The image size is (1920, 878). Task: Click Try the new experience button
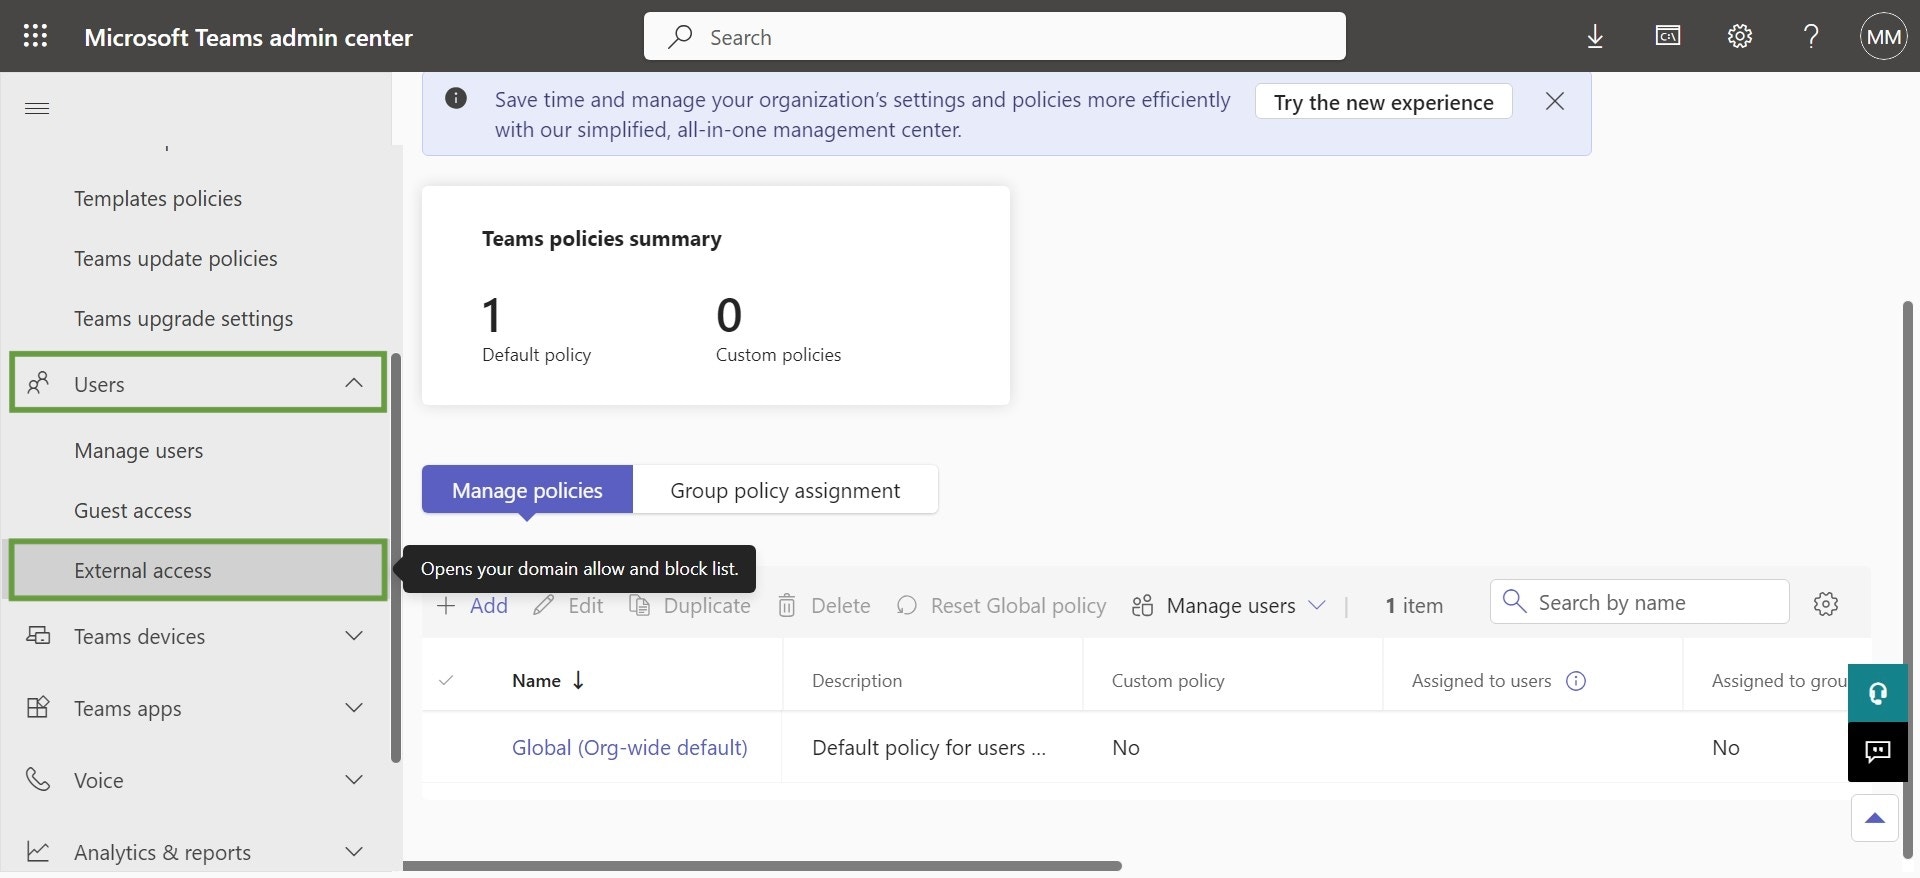click(x=1383, y=102)
